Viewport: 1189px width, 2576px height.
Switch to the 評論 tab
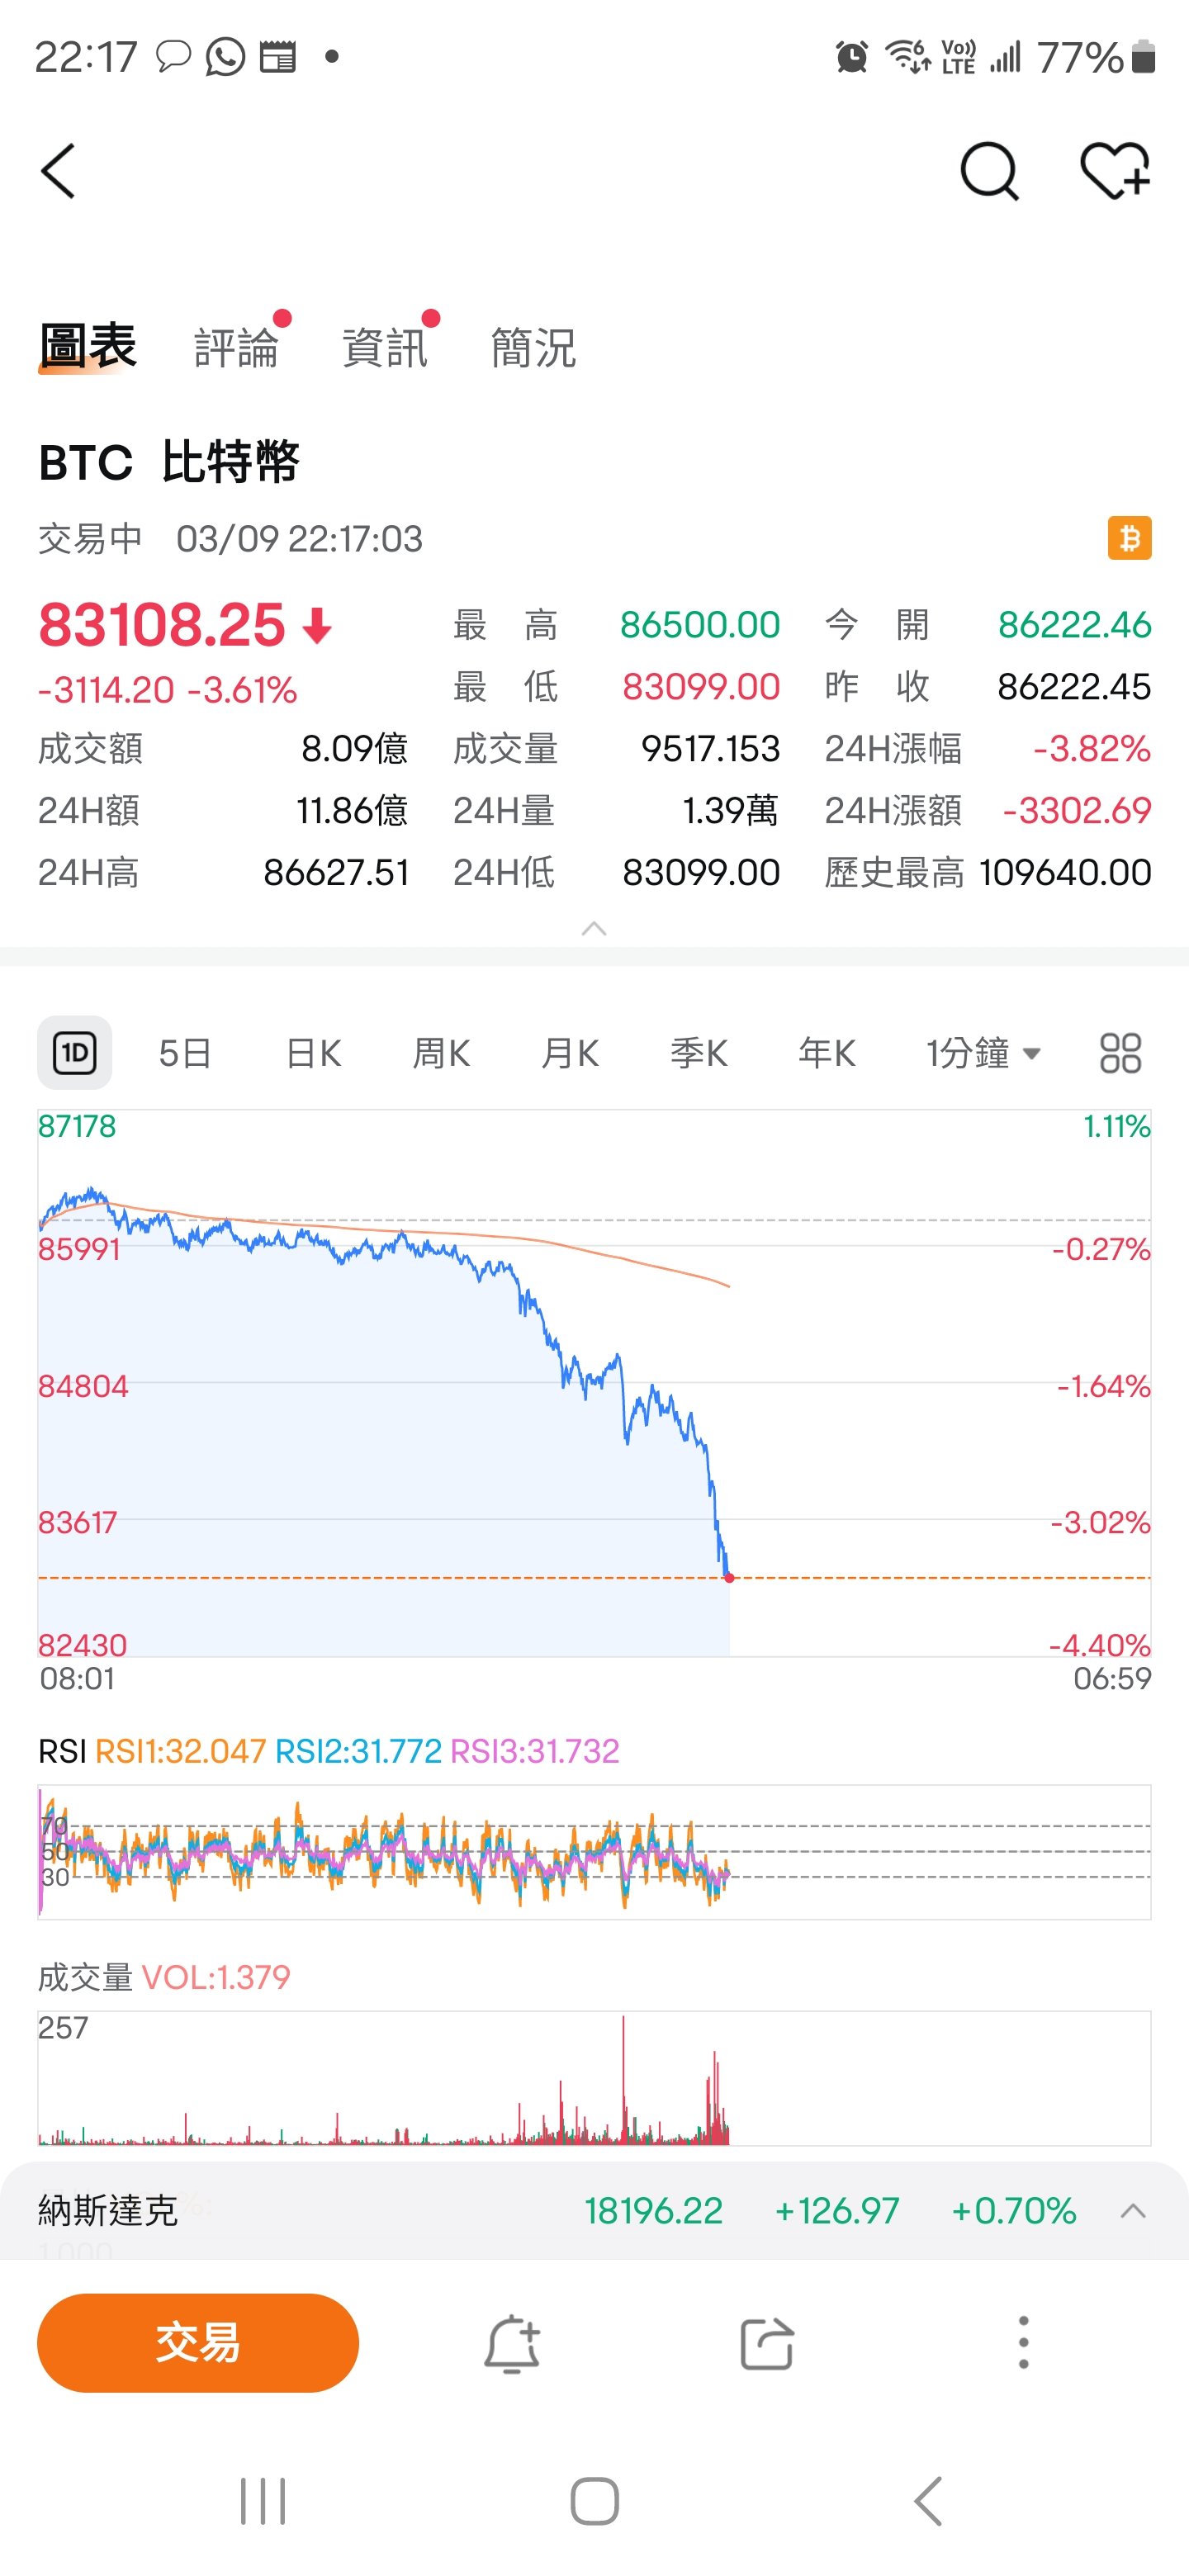(x=236, y=348)
